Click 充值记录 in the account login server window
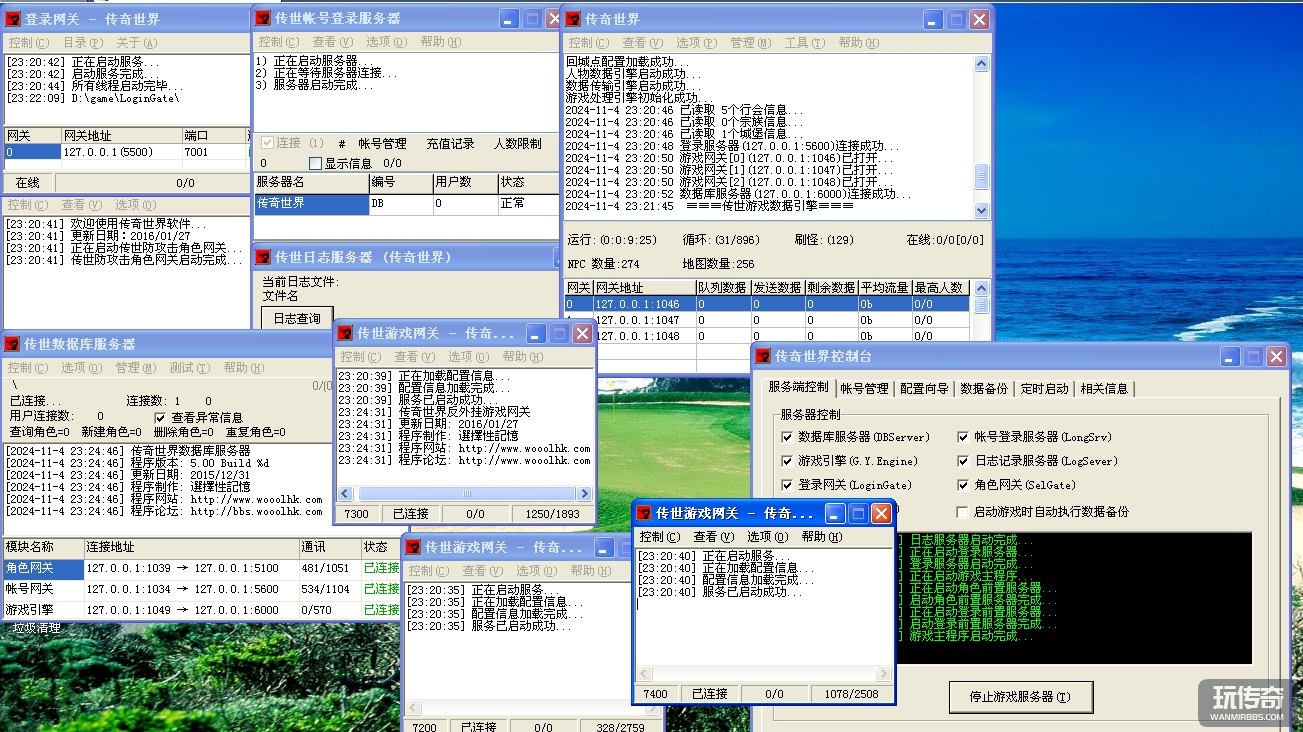Screen dimensions: 1303x732 pos(450,144)
